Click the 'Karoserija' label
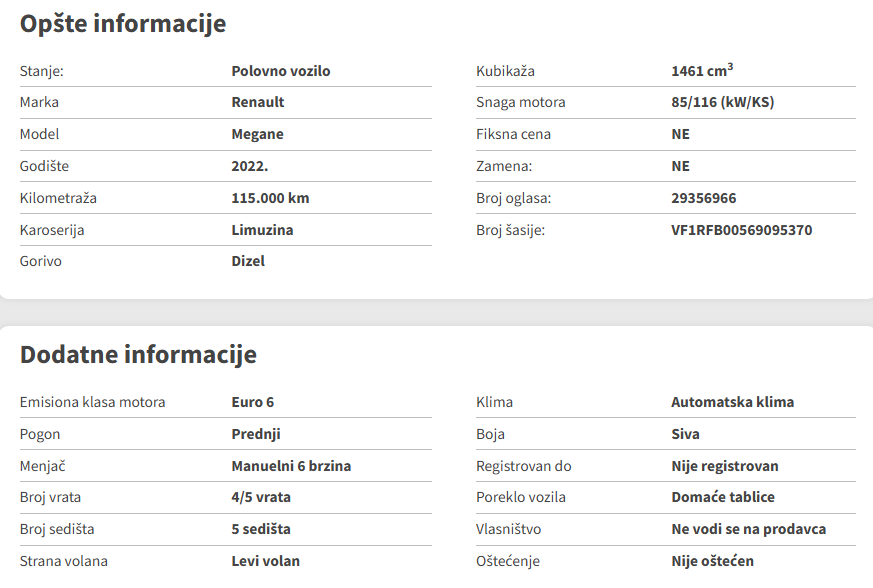This screenshot has height=588, width=873. (52, 230)
